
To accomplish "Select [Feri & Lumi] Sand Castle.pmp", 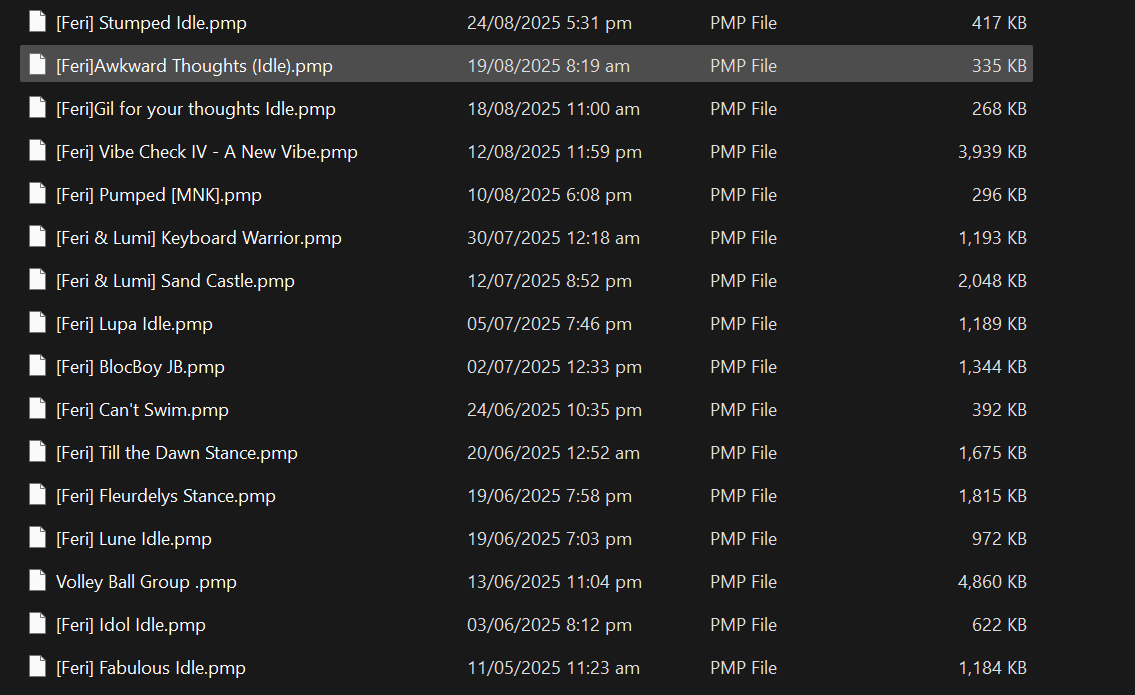I will coord(175,281).
